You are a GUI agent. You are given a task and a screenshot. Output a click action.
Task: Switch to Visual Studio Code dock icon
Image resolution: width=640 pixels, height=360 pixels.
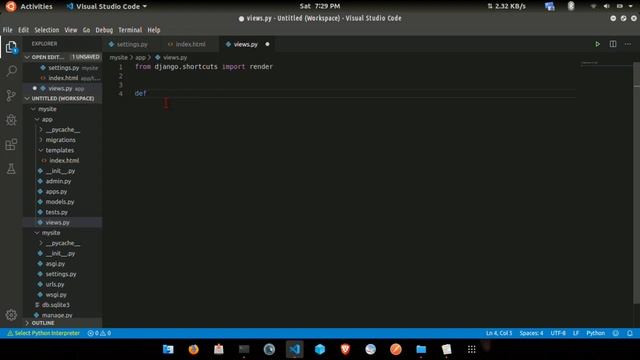point(295,349)
